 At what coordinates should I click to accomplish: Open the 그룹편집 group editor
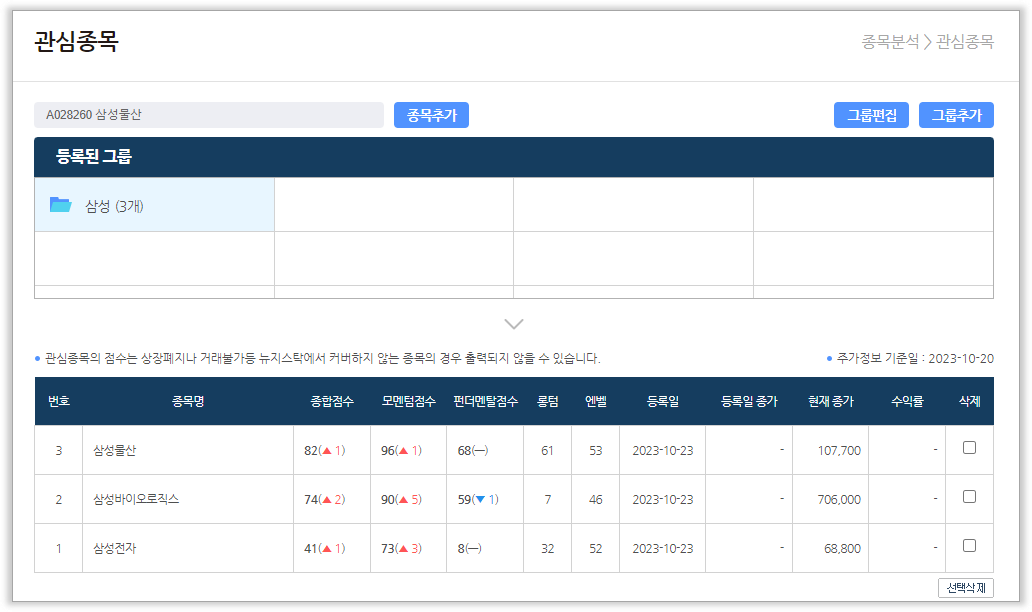click(x=871, y=115)
